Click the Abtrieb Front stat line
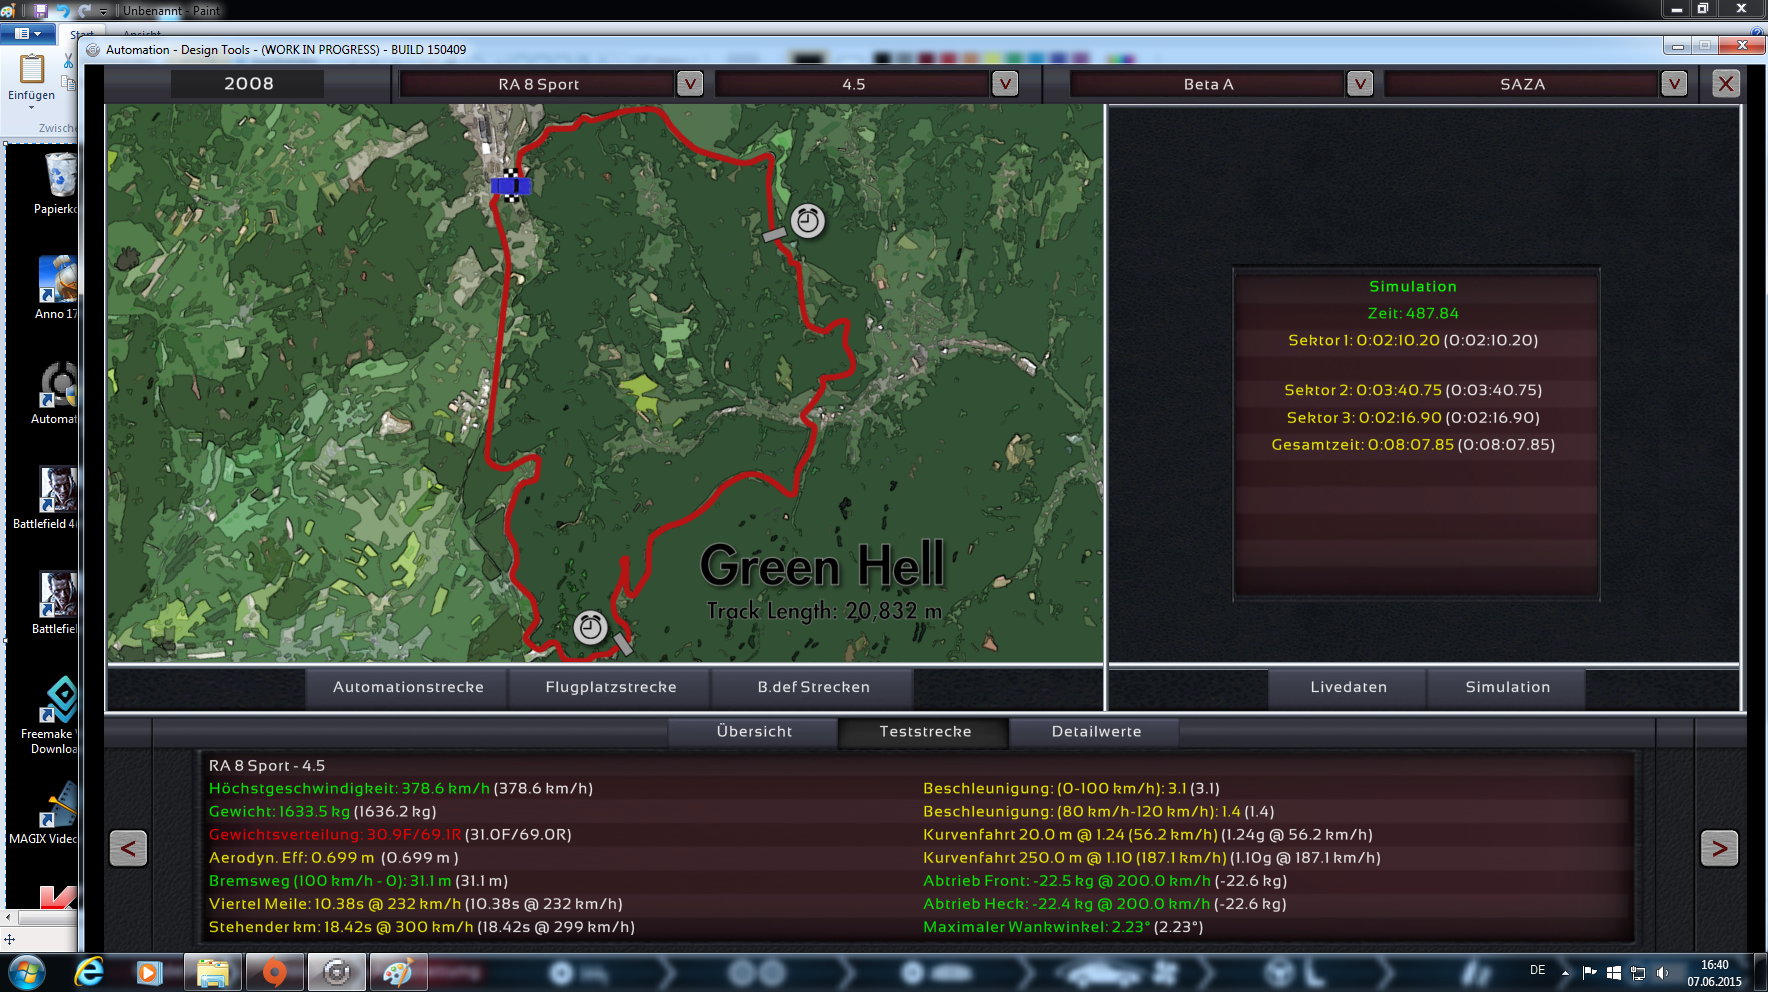 point(1105,881)
